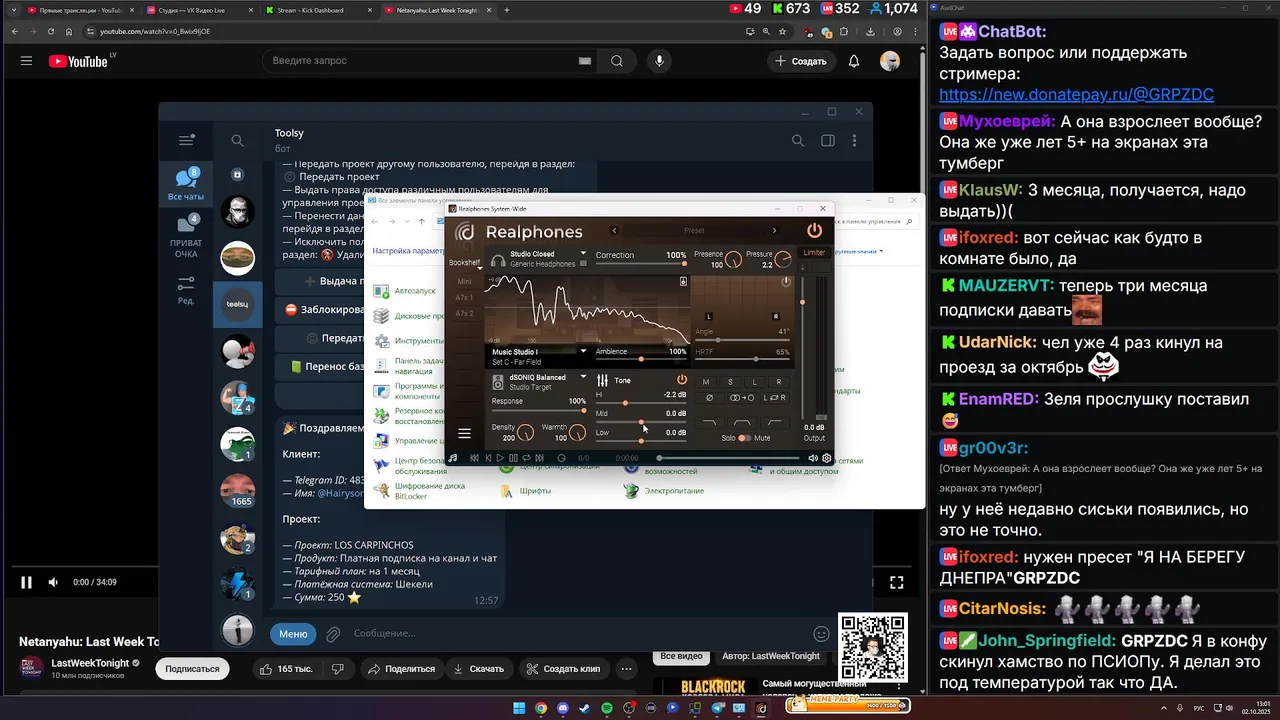Open the ПРИВАТОЧКА folder in Telegram
Image resolution: width=1280 pixels, height=720 pixels.
186,236
